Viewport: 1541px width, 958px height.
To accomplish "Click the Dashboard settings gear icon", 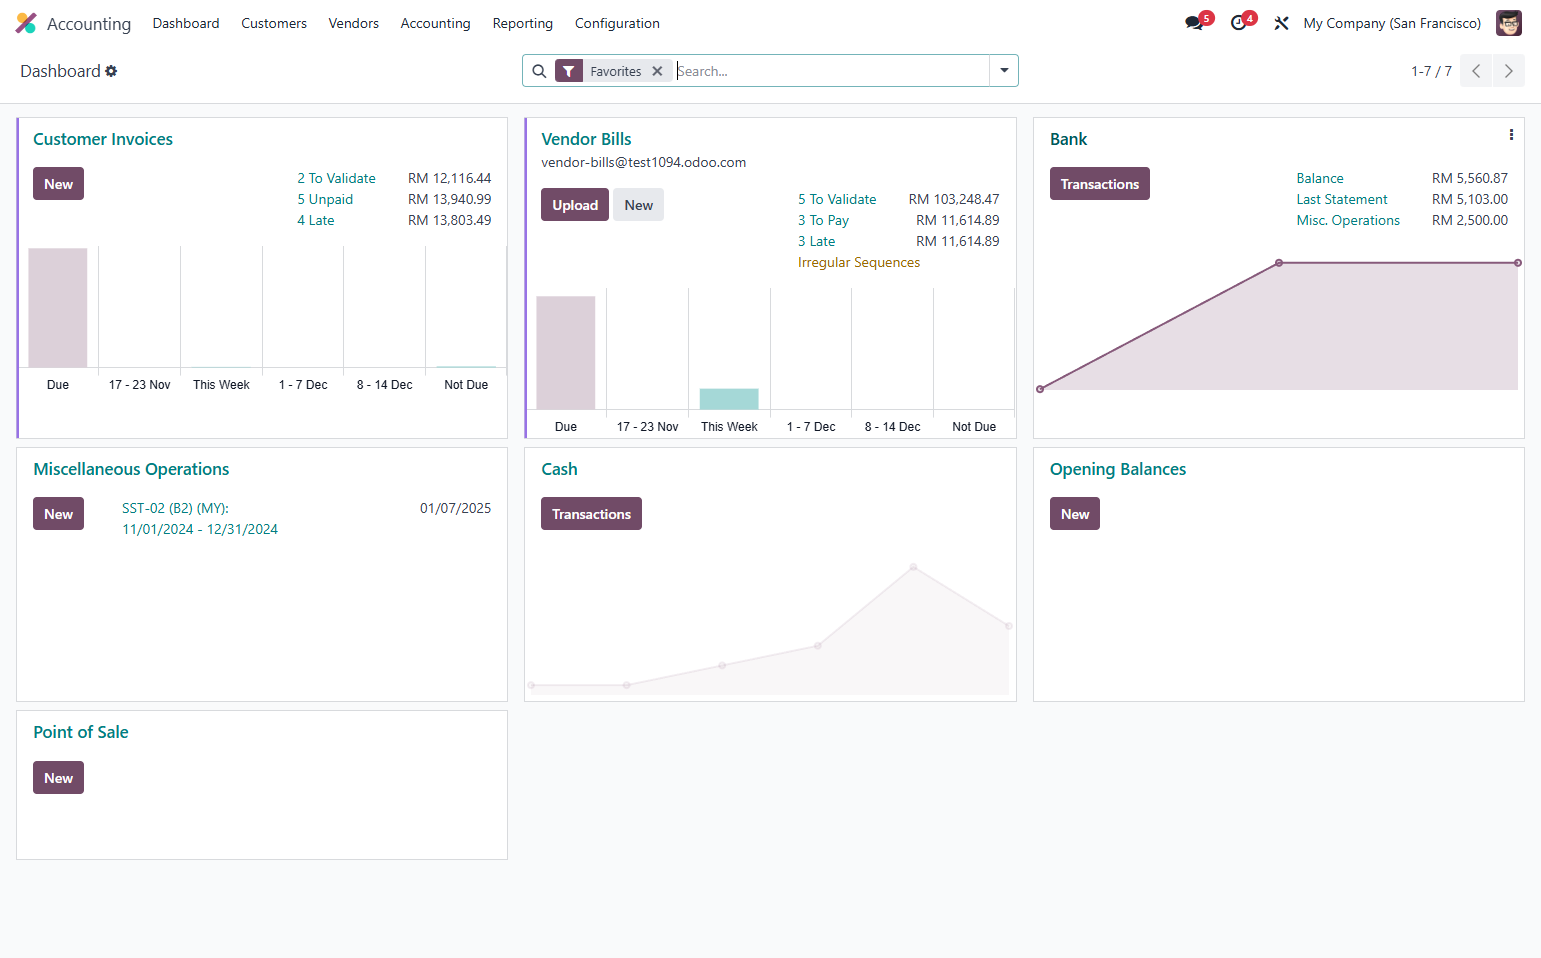I will point(111,71).
